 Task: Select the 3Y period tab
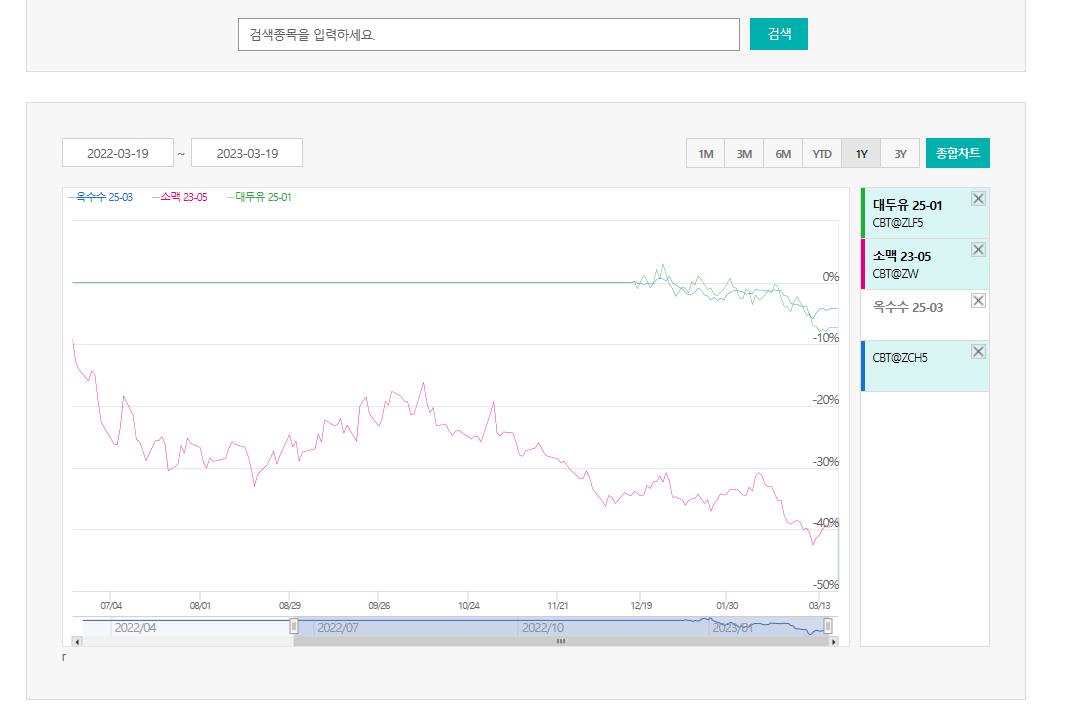click(x=900, y=153)
